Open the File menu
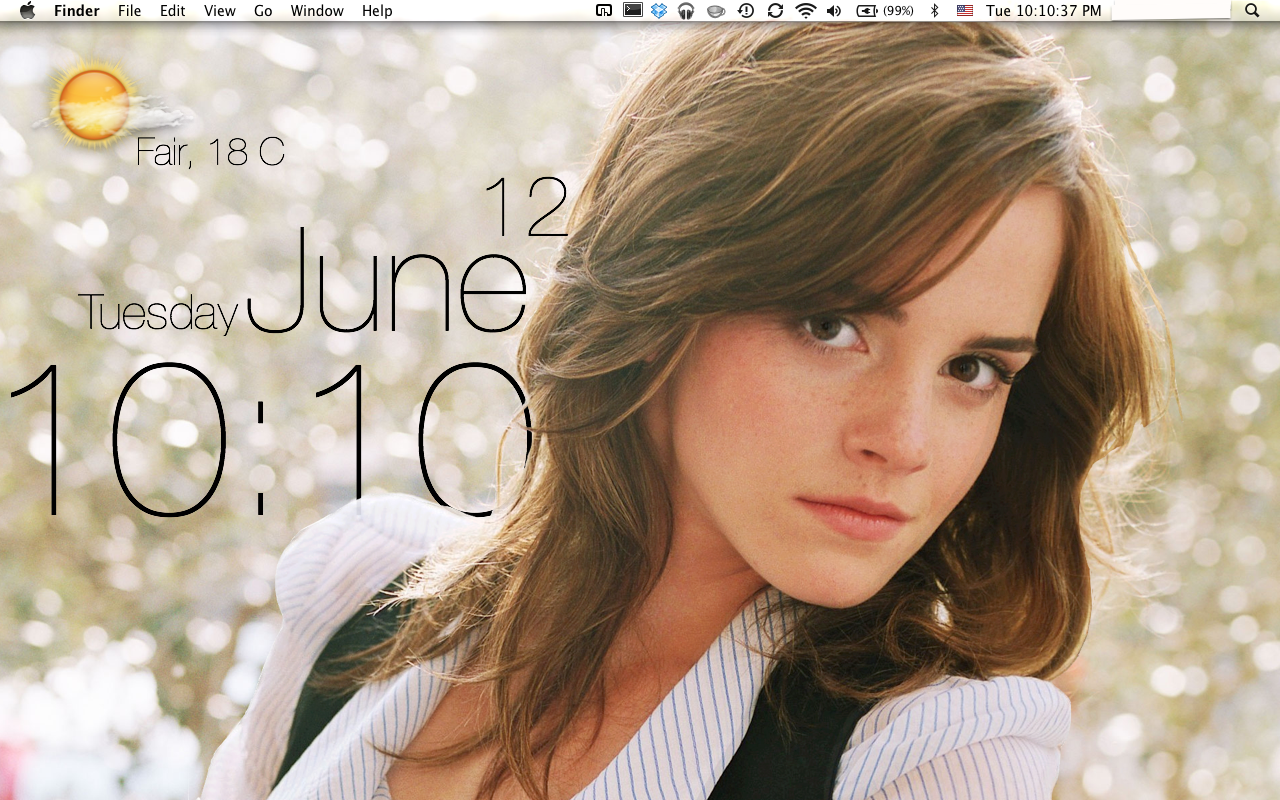Screen dimensions: 1280x800 (x=129, y=11)
